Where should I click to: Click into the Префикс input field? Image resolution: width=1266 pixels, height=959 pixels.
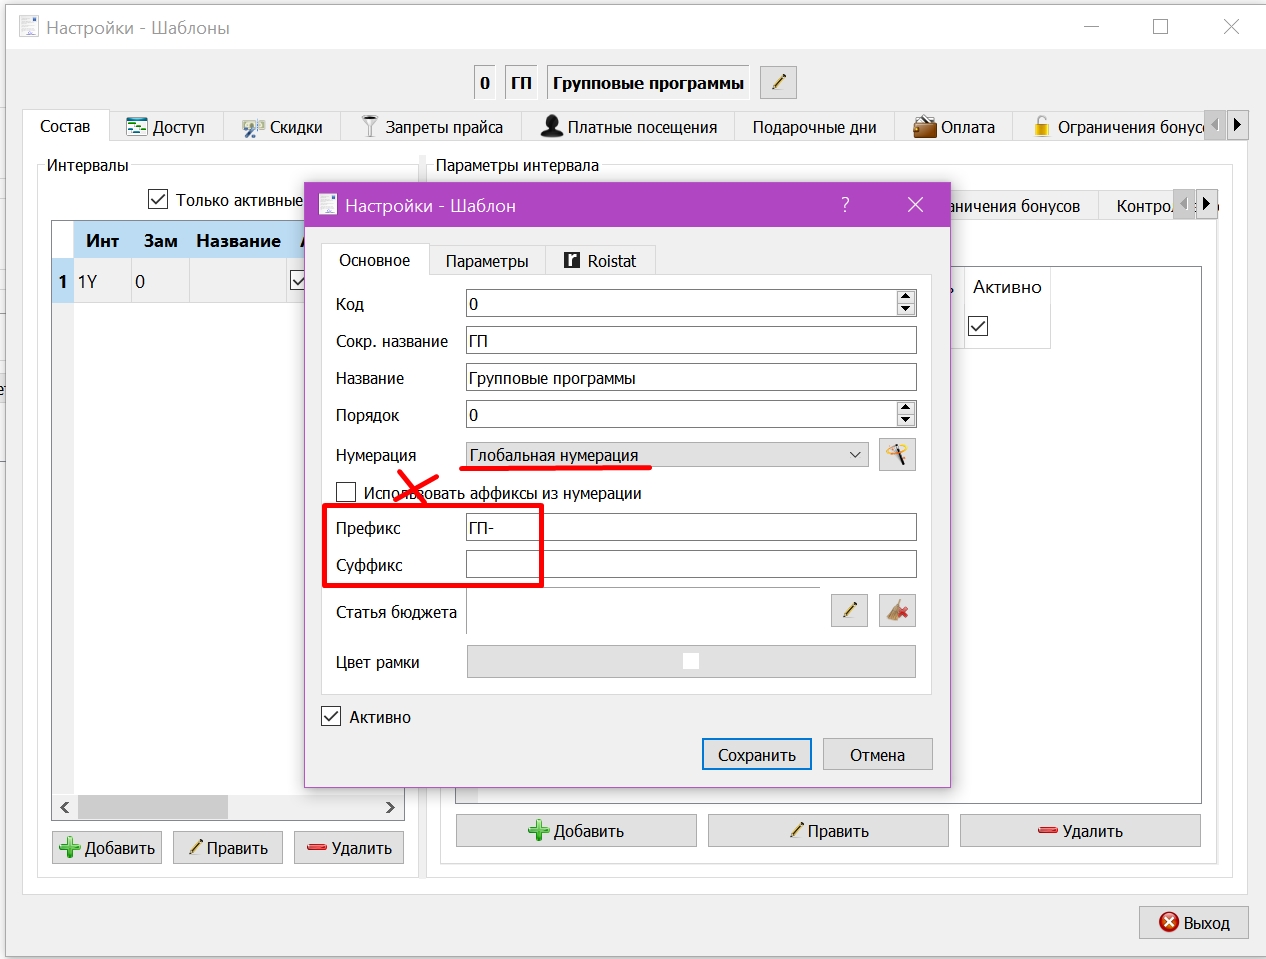[691, 527]
